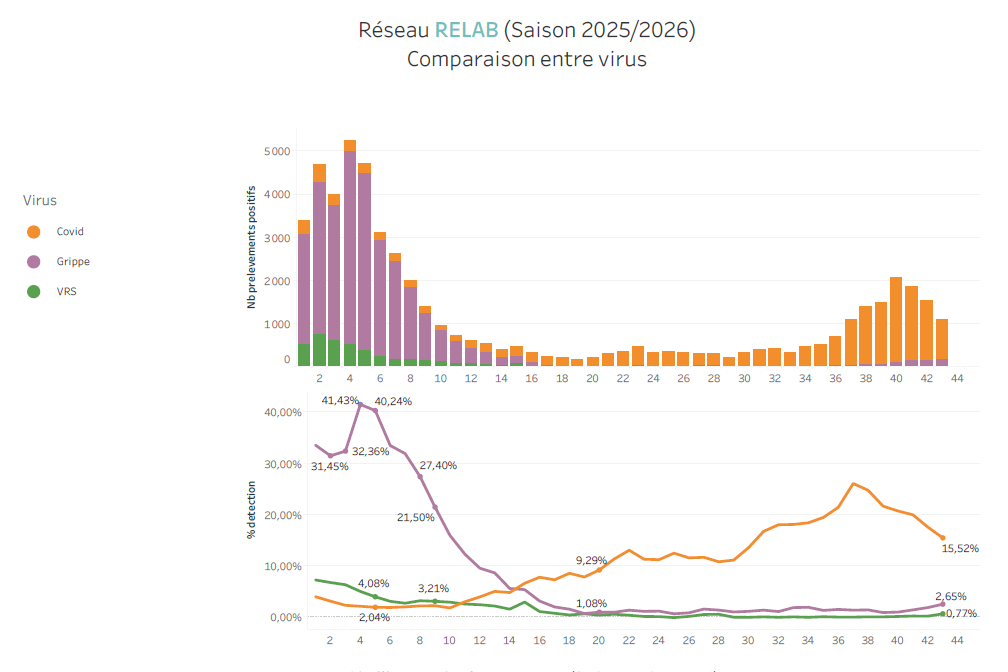Image resolution: width=1008 pixels, height=672 pixels.
Task: Click the orange Covid legend circle
Action: tap(34, 232)
